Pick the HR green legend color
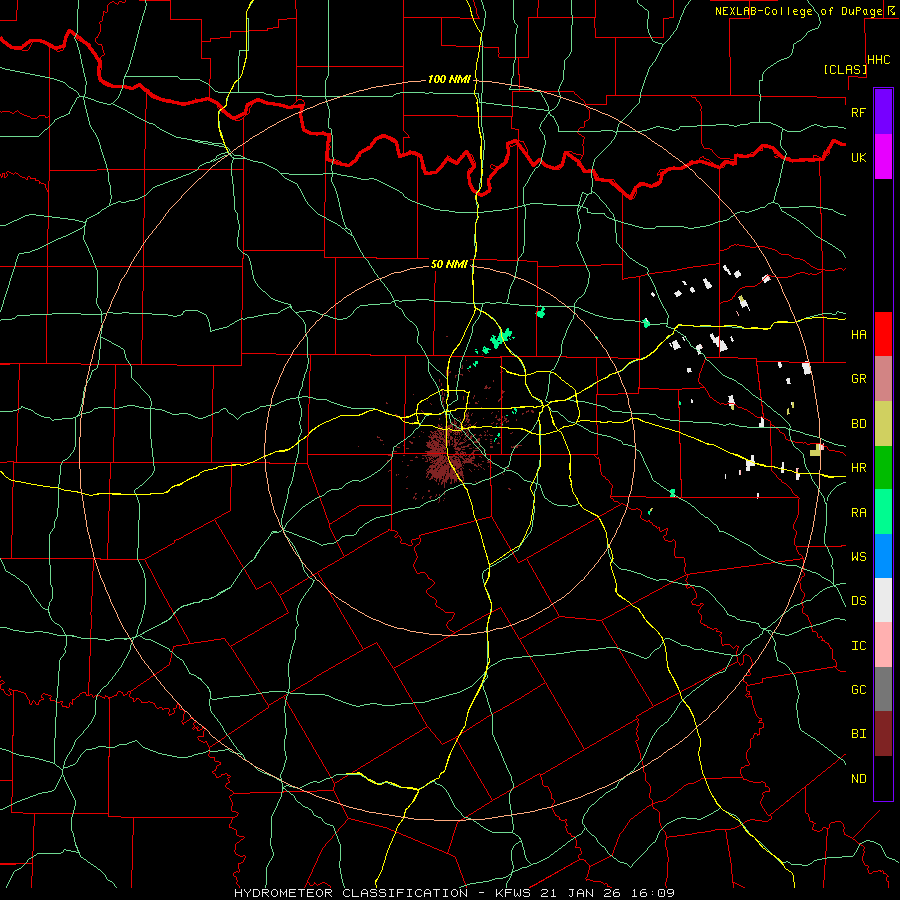 [x=883, y=467]
